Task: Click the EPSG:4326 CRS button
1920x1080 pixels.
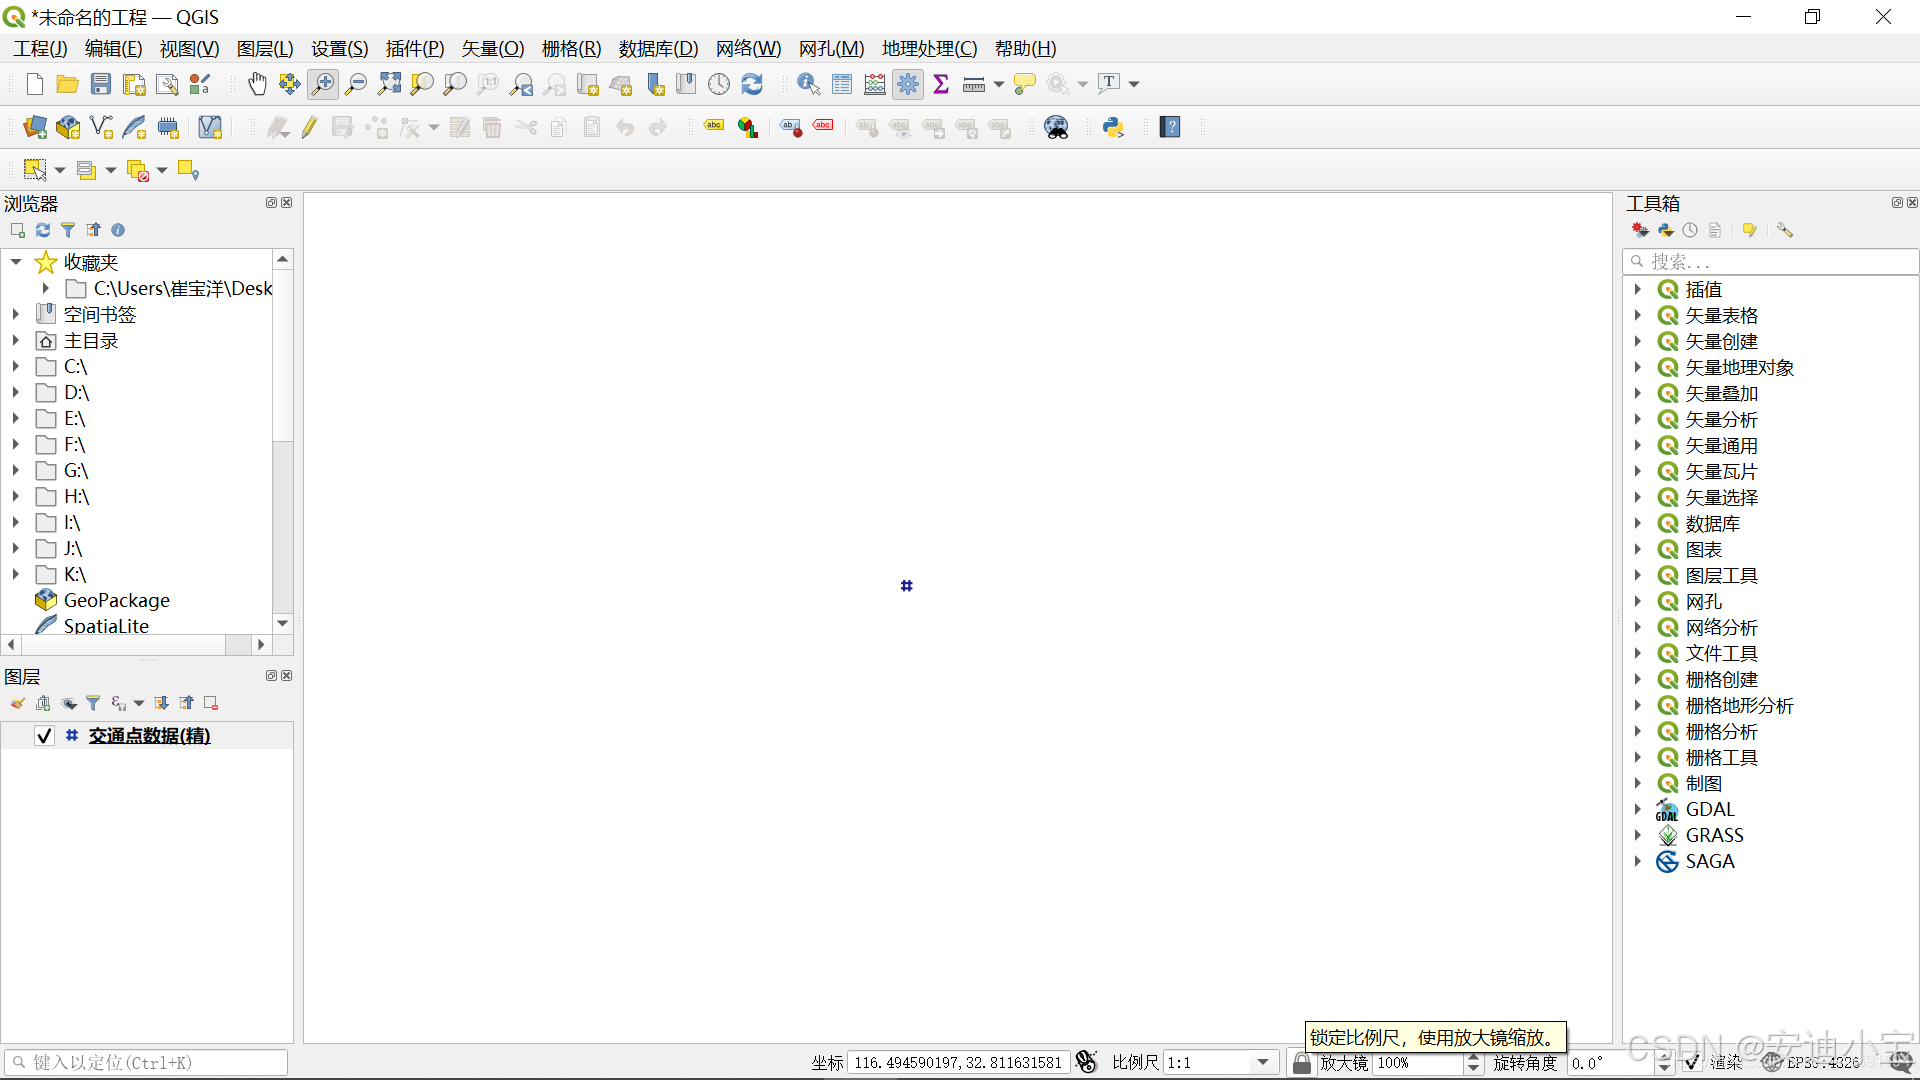Action: tap(1822, 1063)
